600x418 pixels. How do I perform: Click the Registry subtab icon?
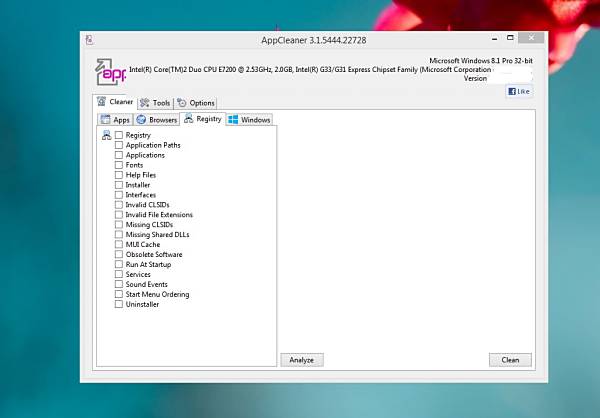click(188, 118)
